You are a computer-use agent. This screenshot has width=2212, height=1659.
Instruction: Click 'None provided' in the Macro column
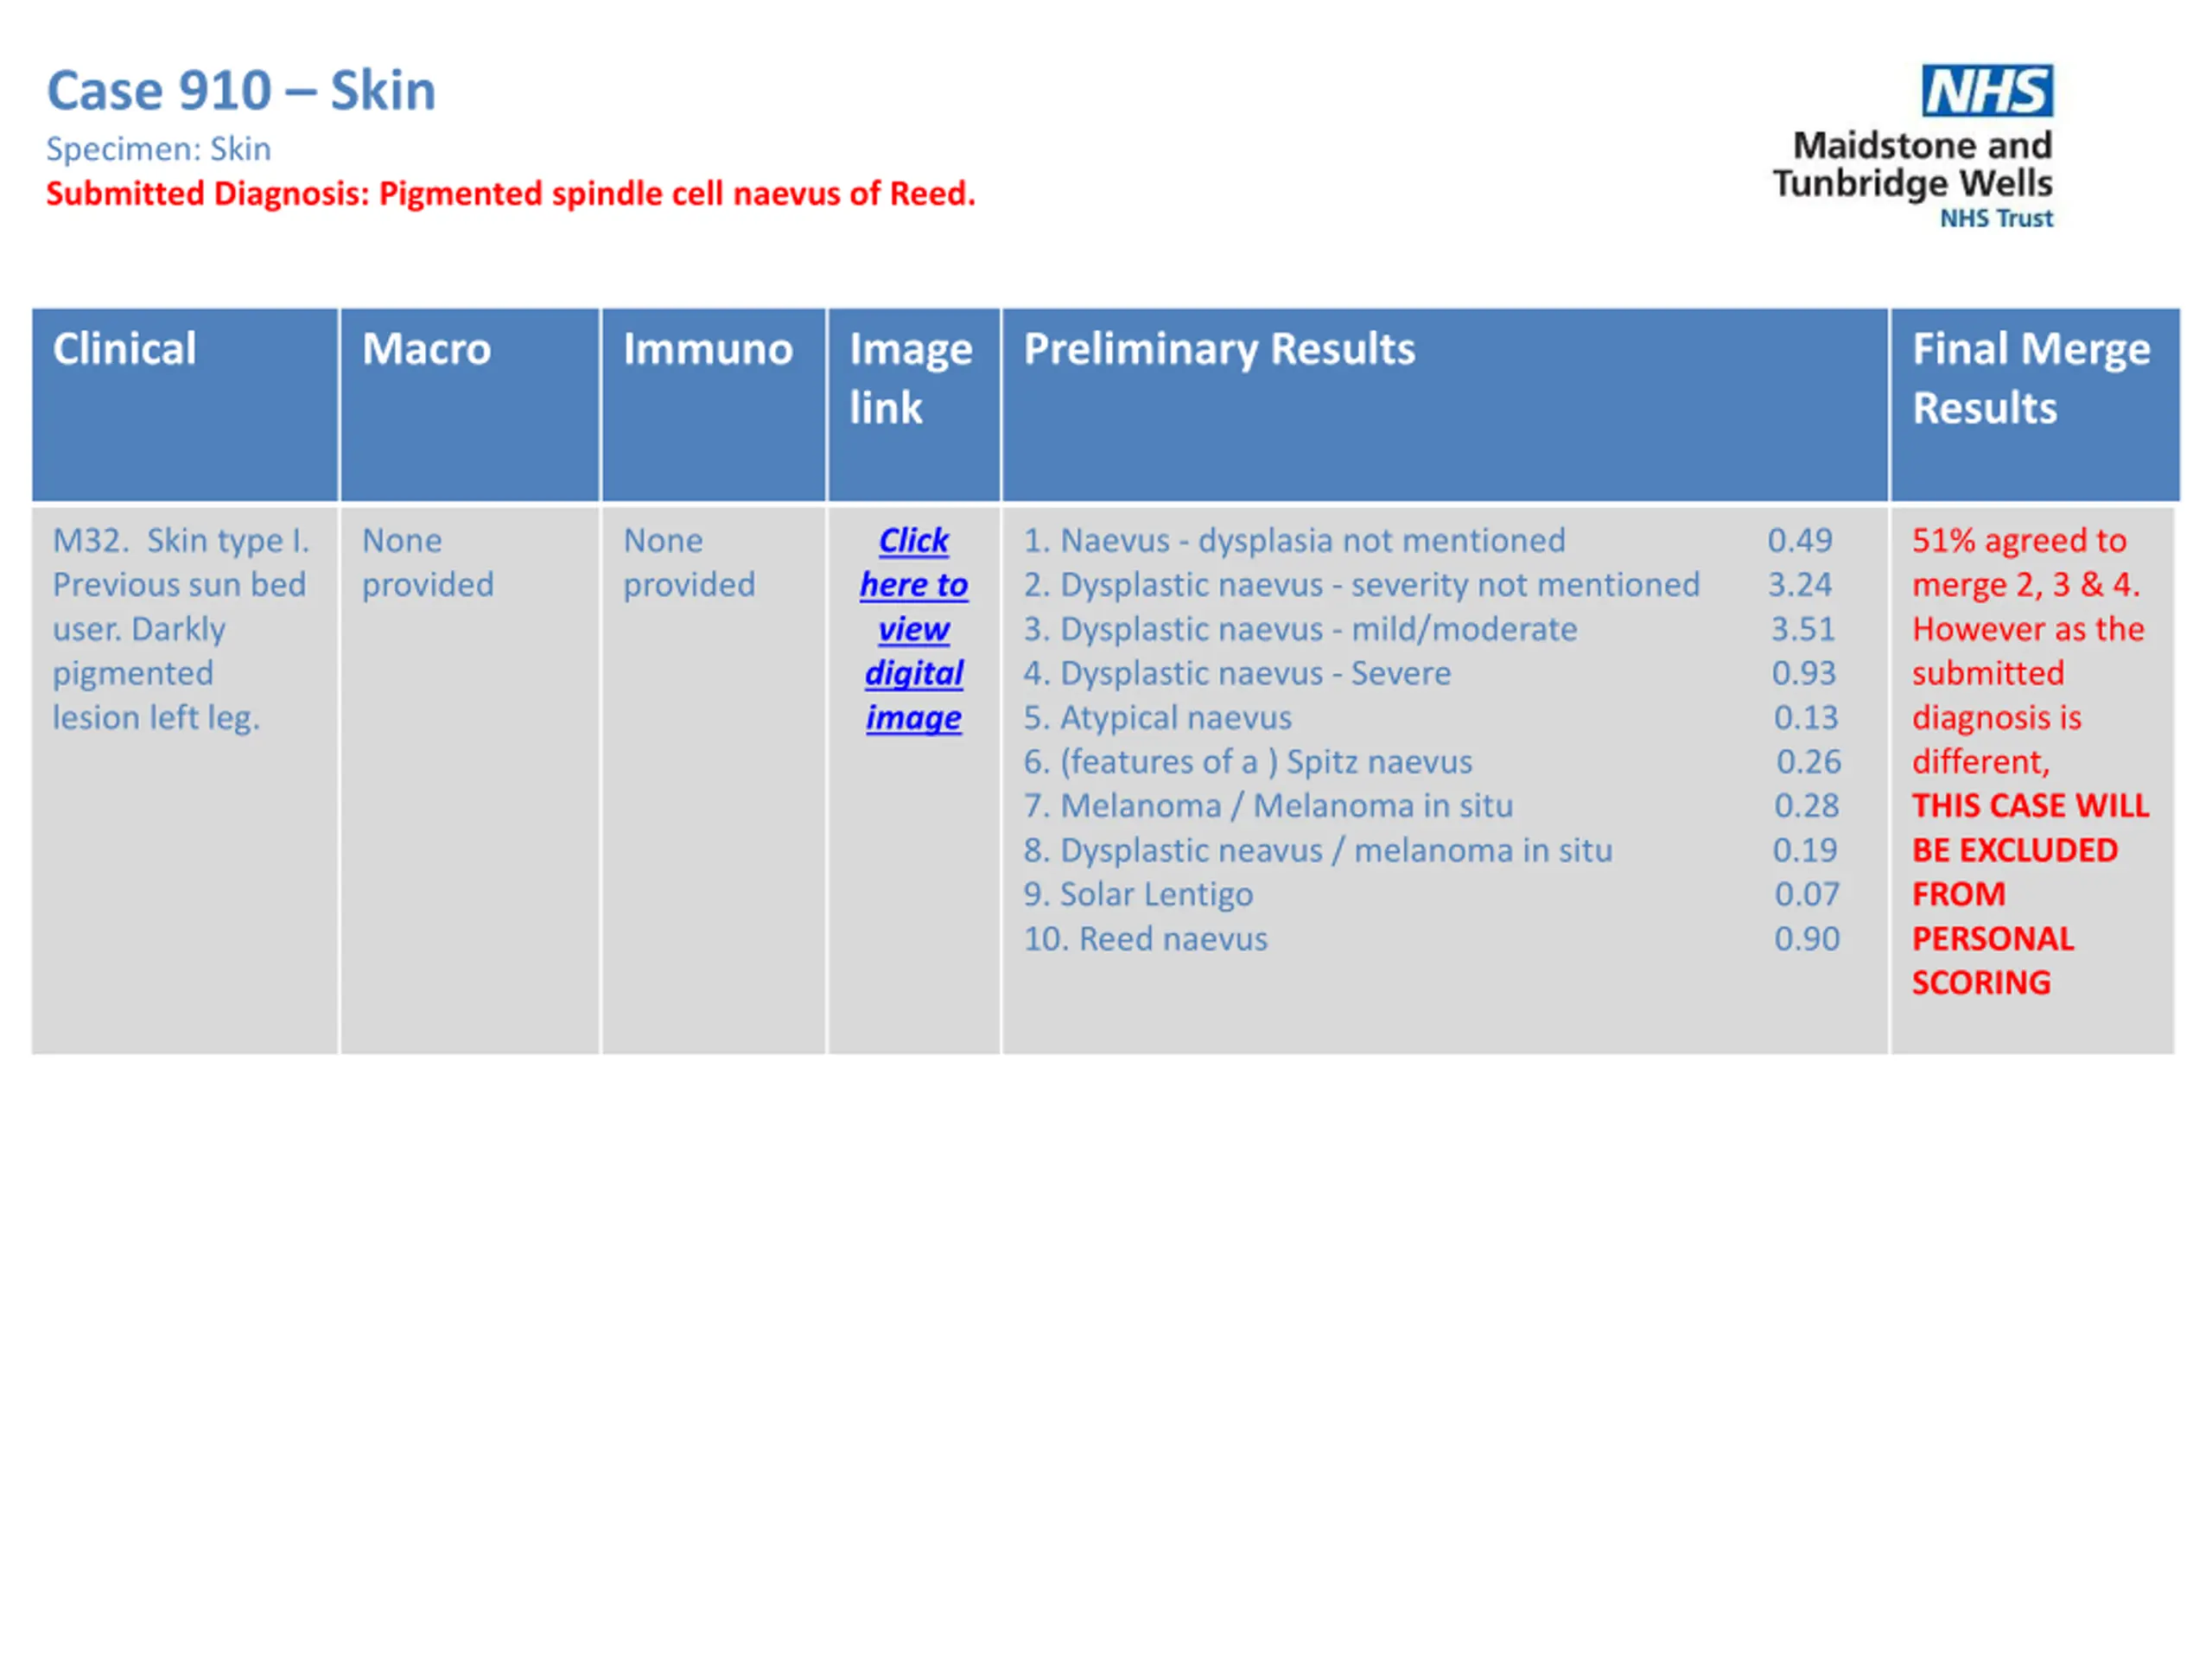point(428,562)
